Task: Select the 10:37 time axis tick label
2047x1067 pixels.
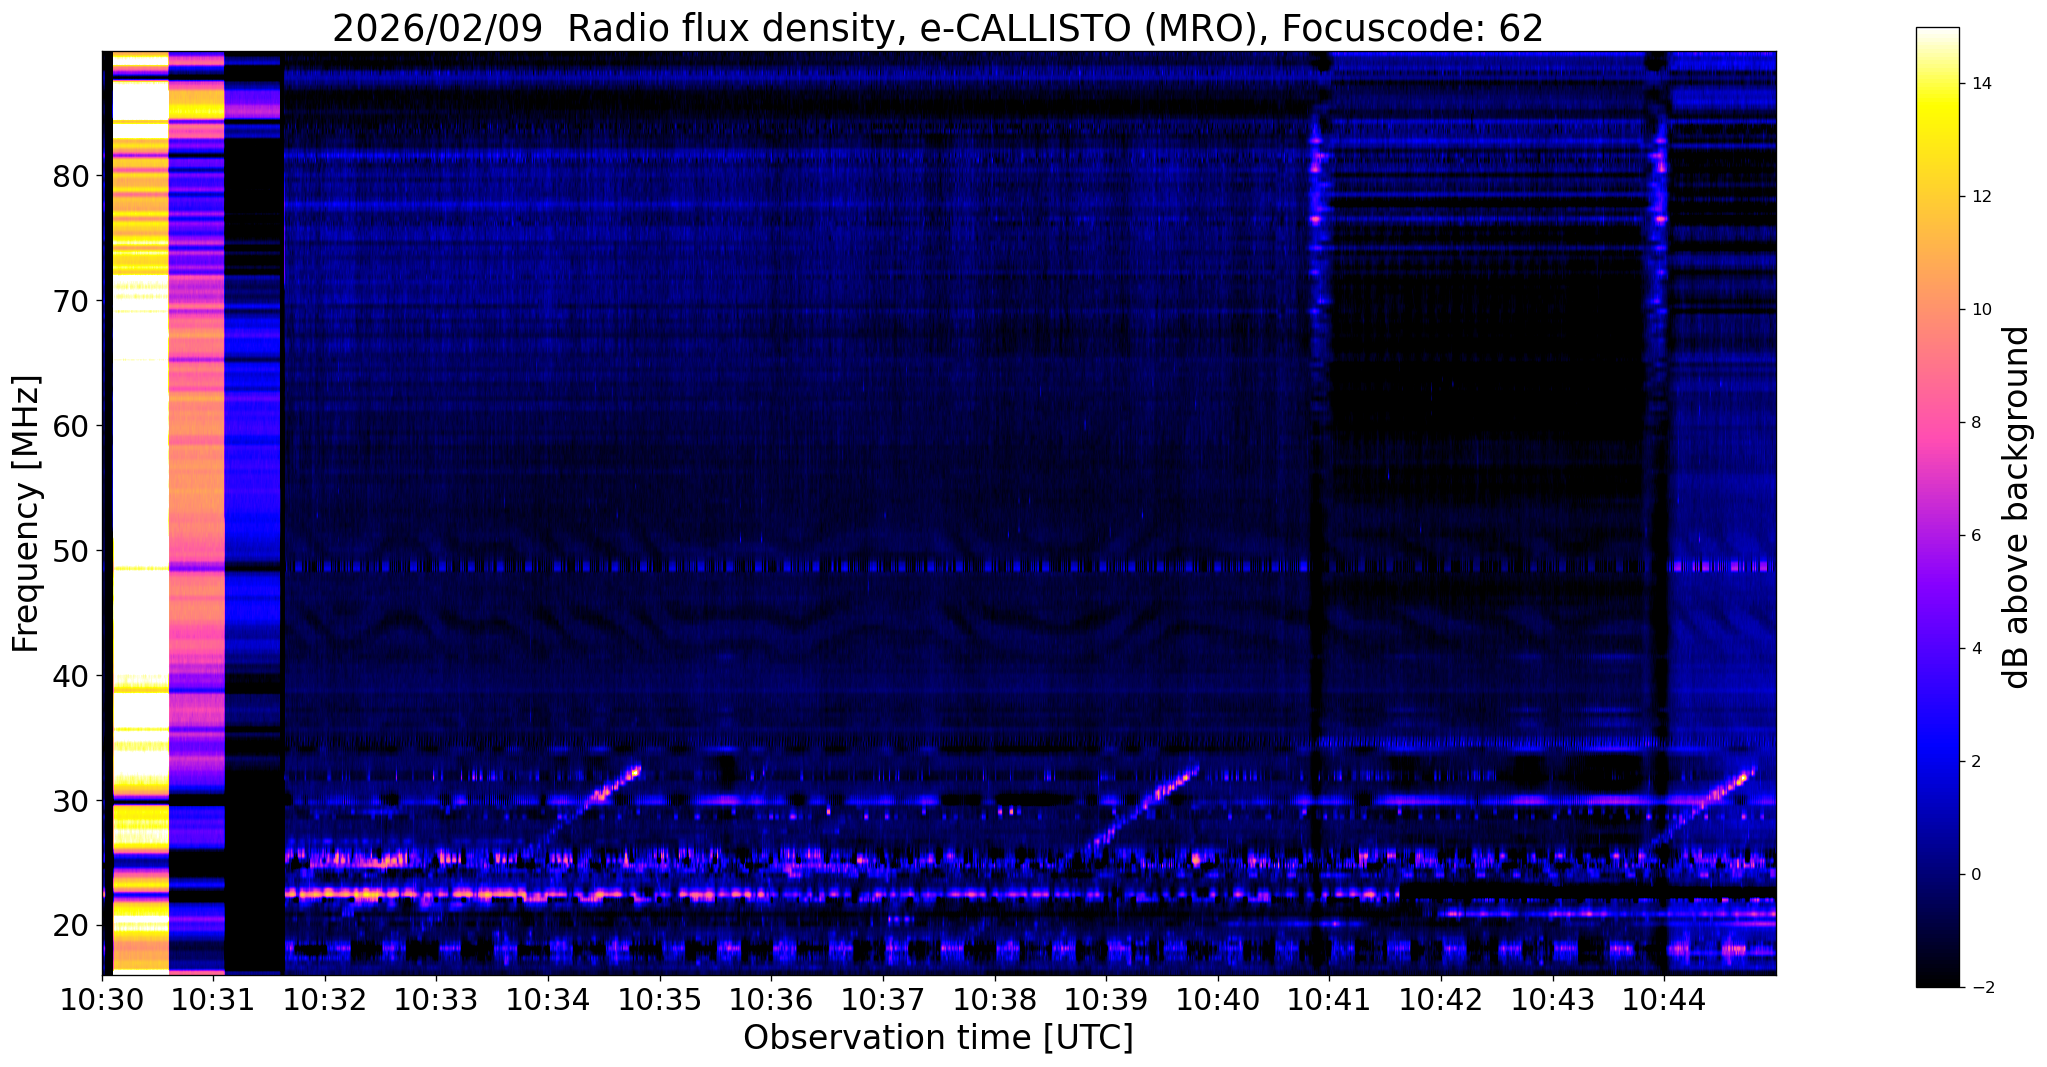Action: [x=884, y=999]
